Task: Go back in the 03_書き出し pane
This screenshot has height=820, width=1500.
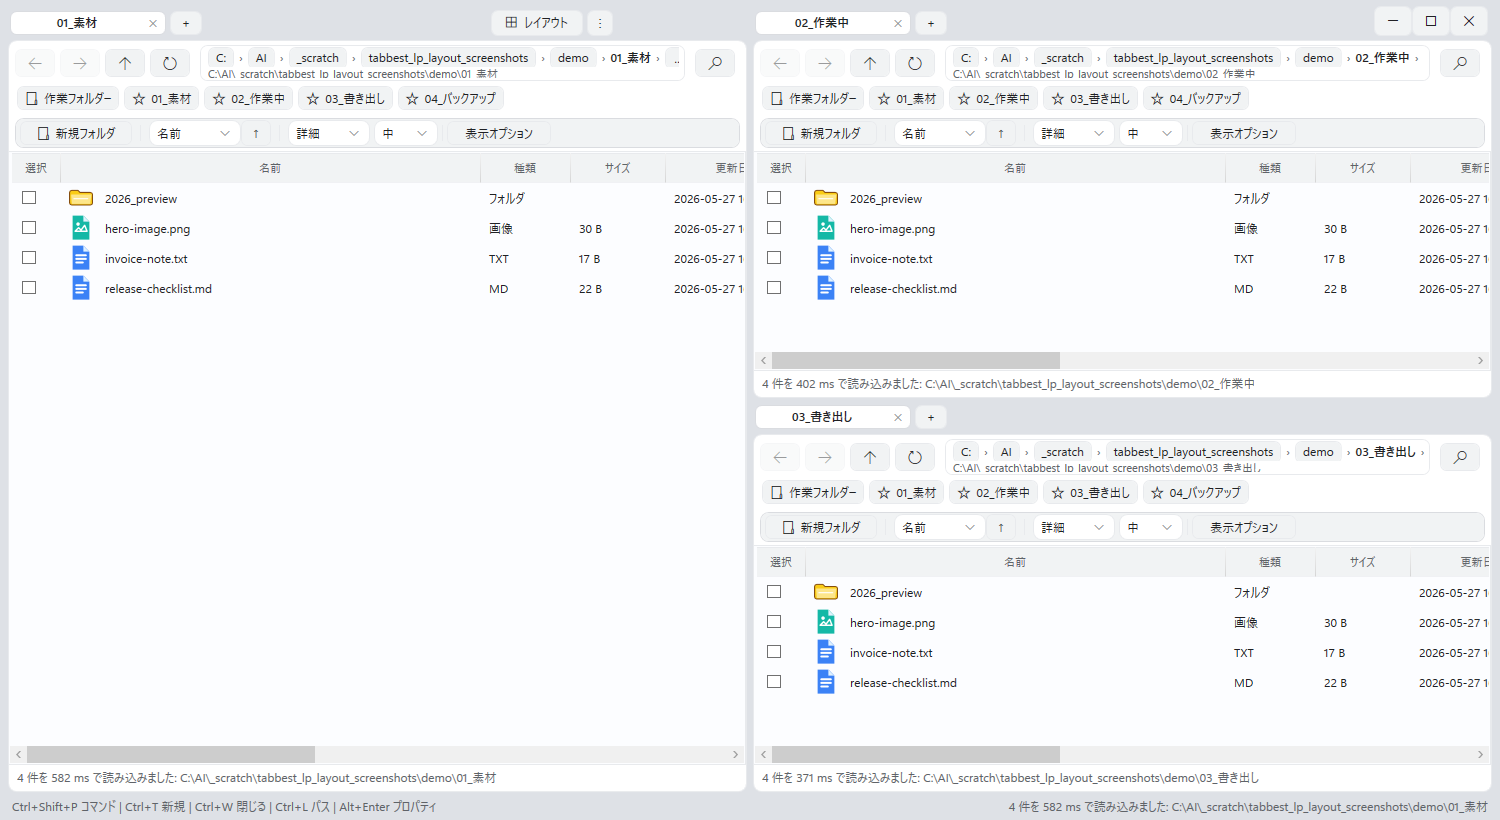Action: (x=780, y=457)
